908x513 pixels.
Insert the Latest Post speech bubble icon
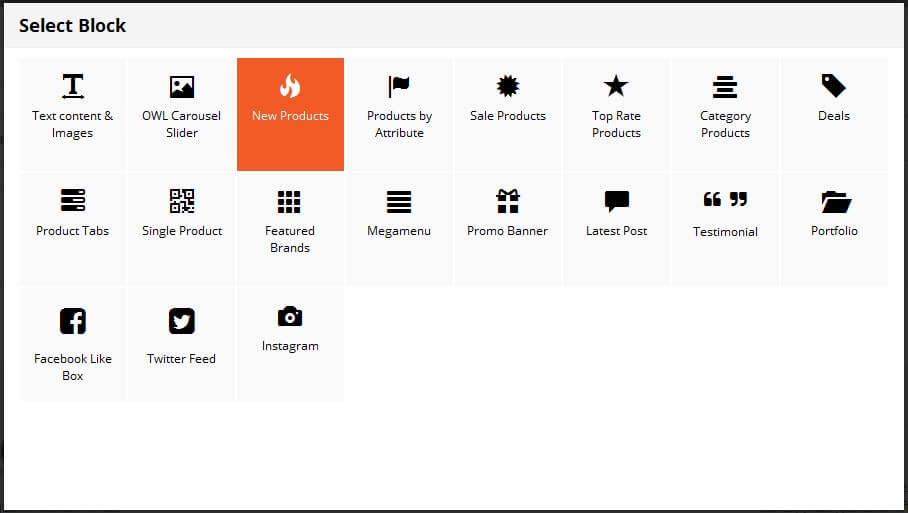[x=617, y=201]
